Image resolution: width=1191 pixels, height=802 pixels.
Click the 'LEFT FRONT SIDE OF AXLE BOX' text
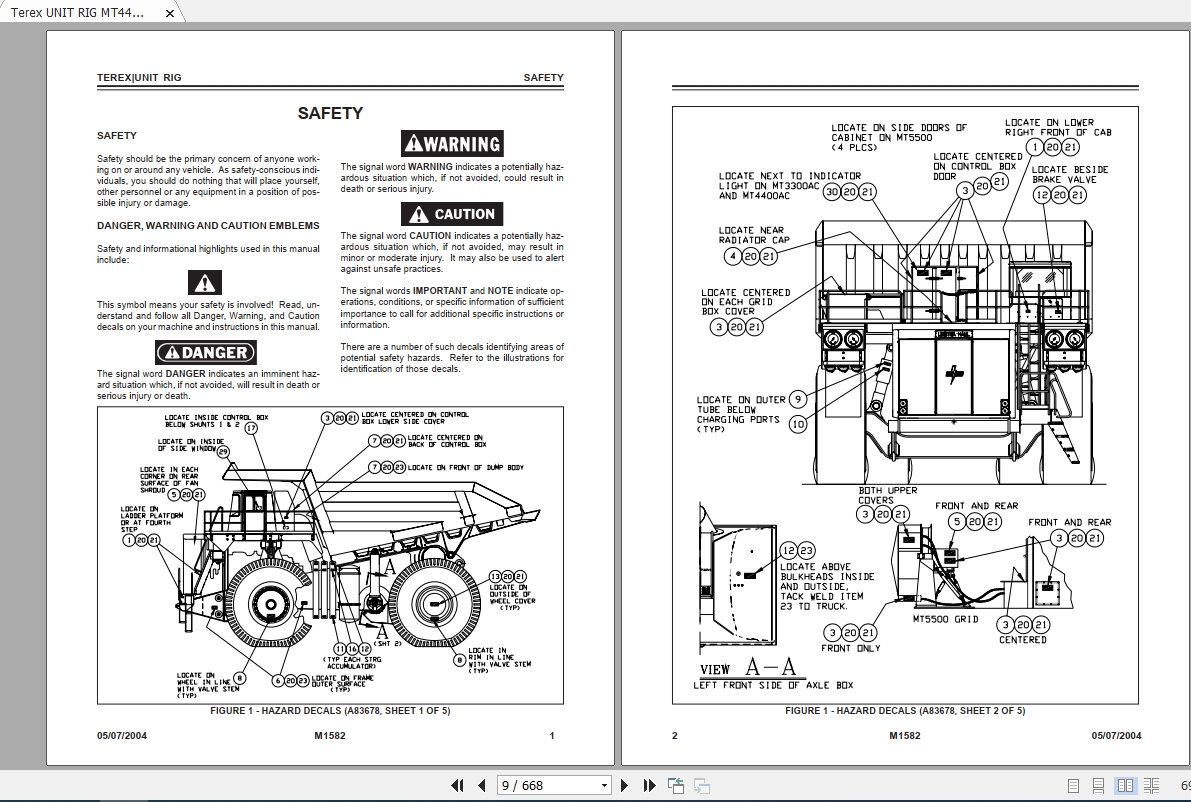773,685
